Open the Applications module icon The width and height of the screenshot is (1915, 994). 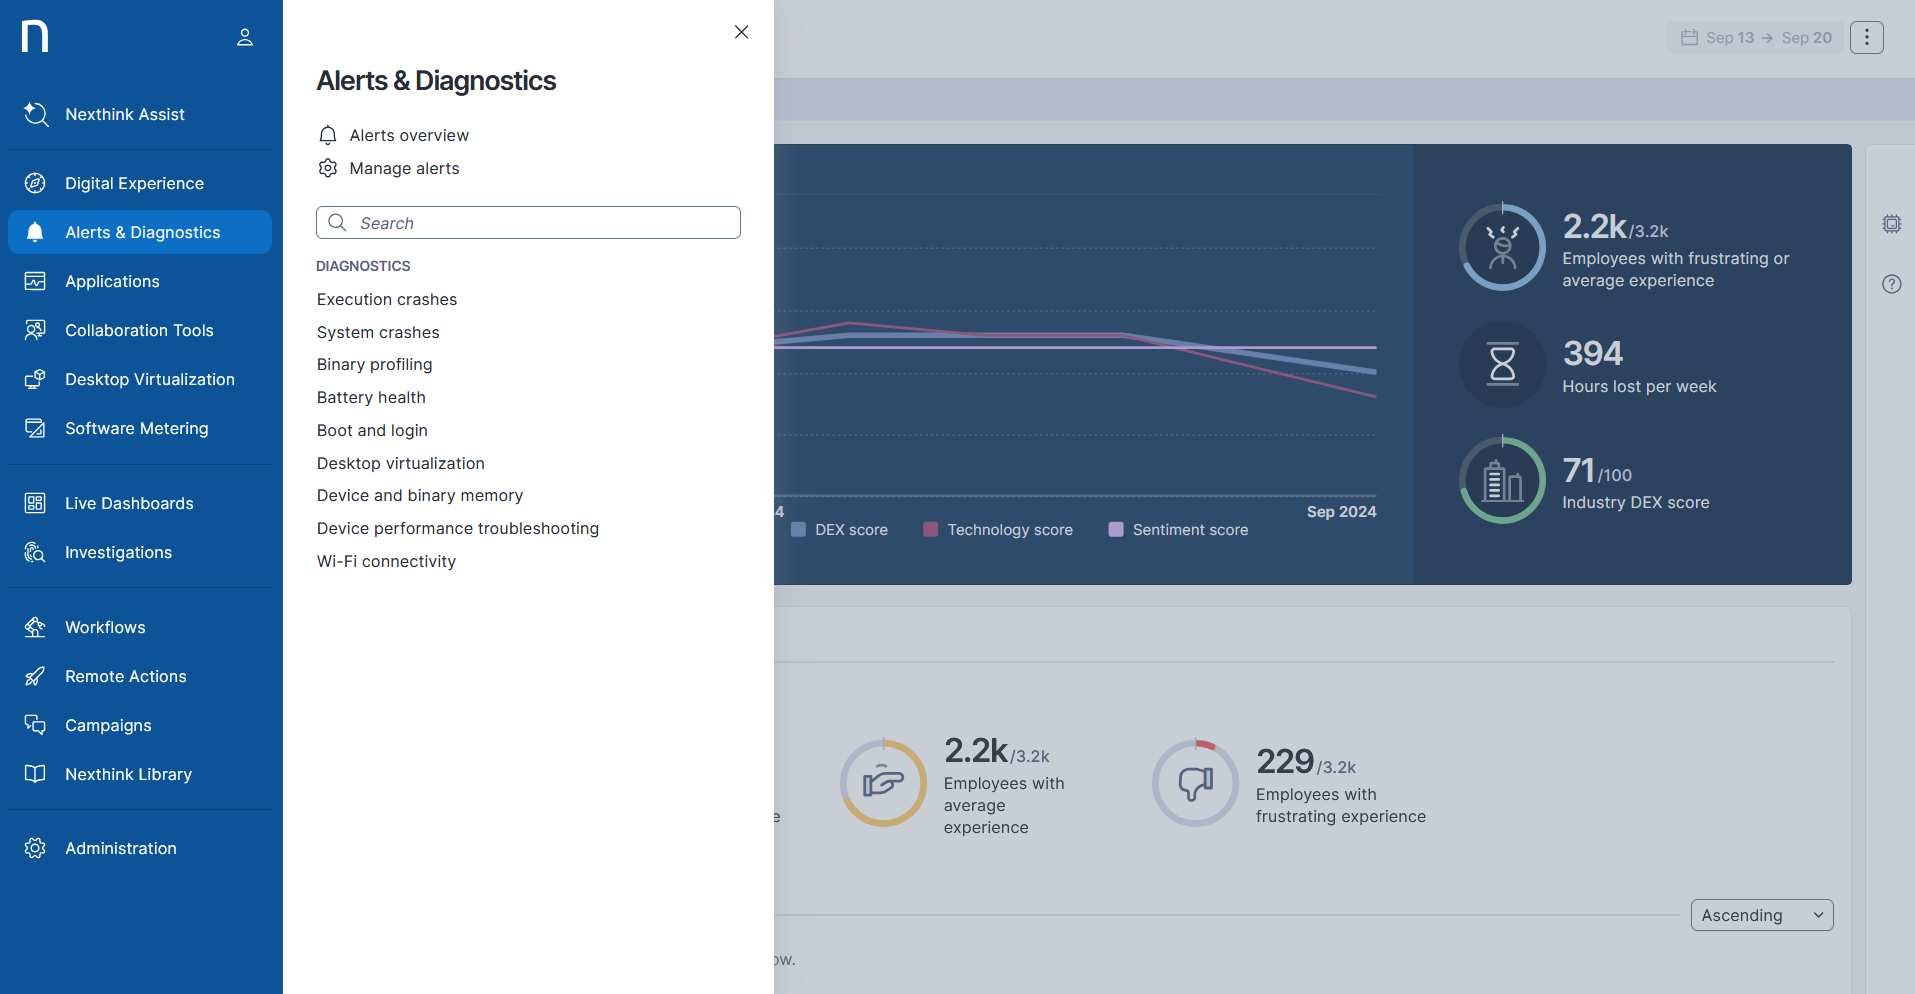35,281
